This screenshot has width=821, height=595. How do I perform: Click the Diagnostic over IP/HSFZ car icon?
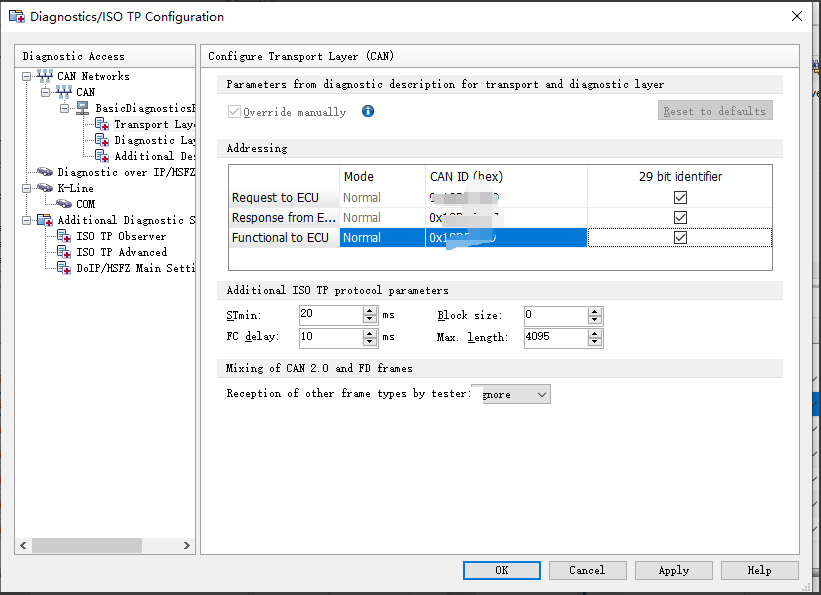coord(45,172)
